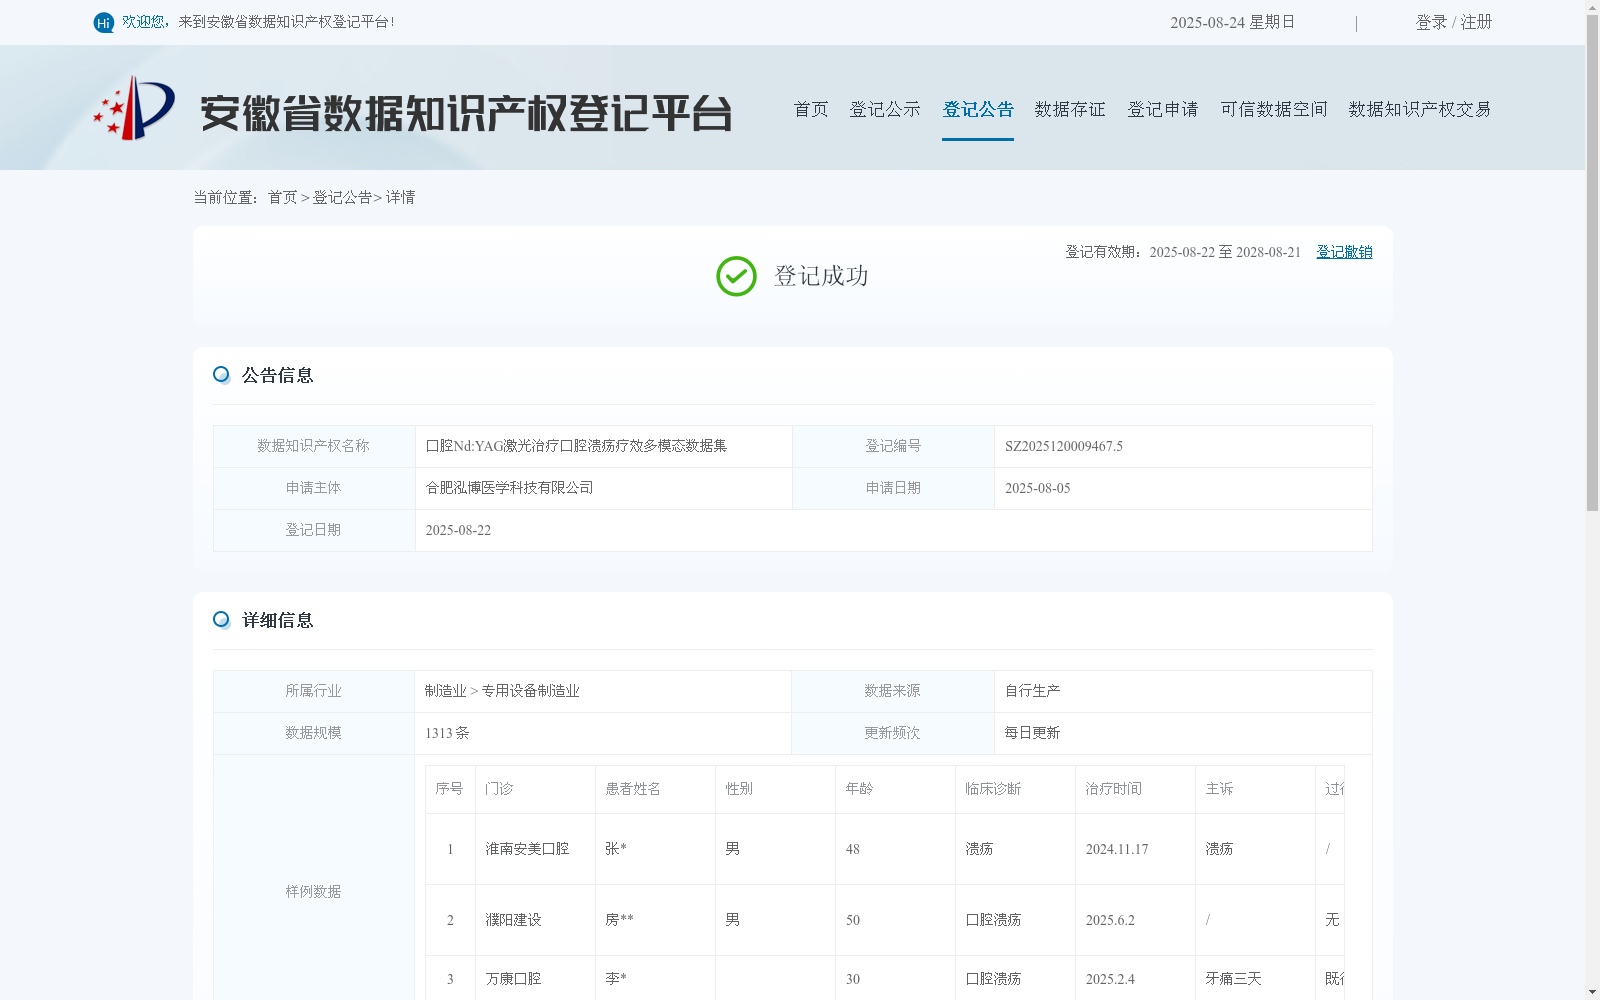Select 可信数据空间 in the navigation
The width and height of the screenshot is (1600, 1000).
(x=1274, y=110)
